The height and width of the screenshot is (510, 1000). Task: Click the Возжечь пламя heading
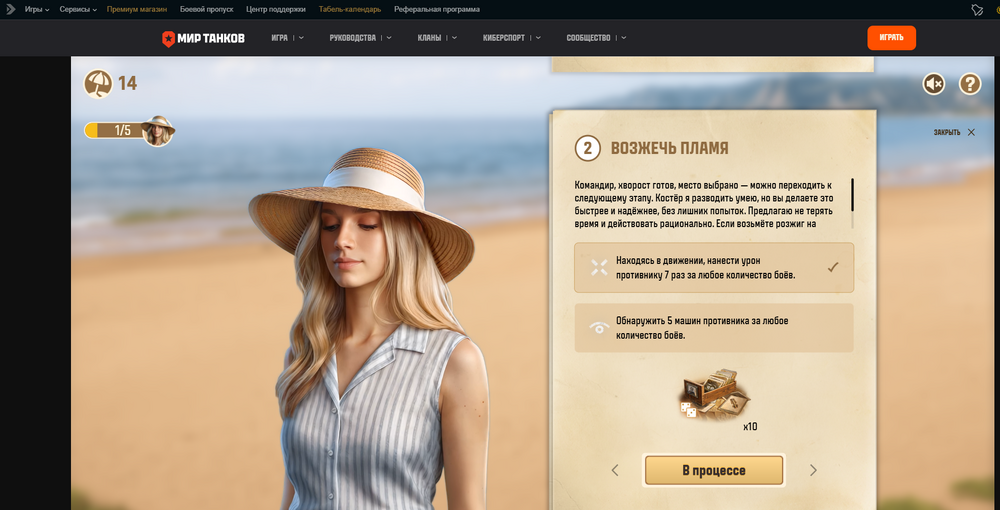(670, 149)
